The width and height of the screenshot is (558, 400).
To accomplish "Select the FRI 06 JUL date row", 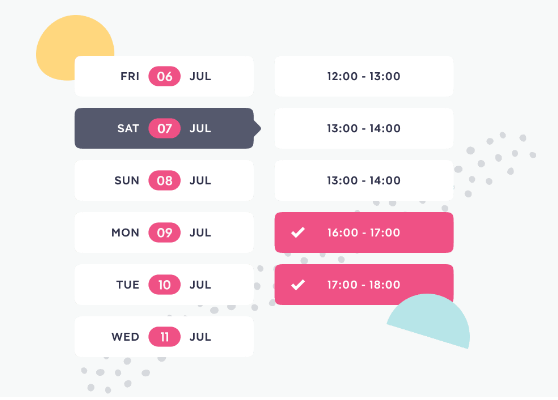I will (164, 76).
